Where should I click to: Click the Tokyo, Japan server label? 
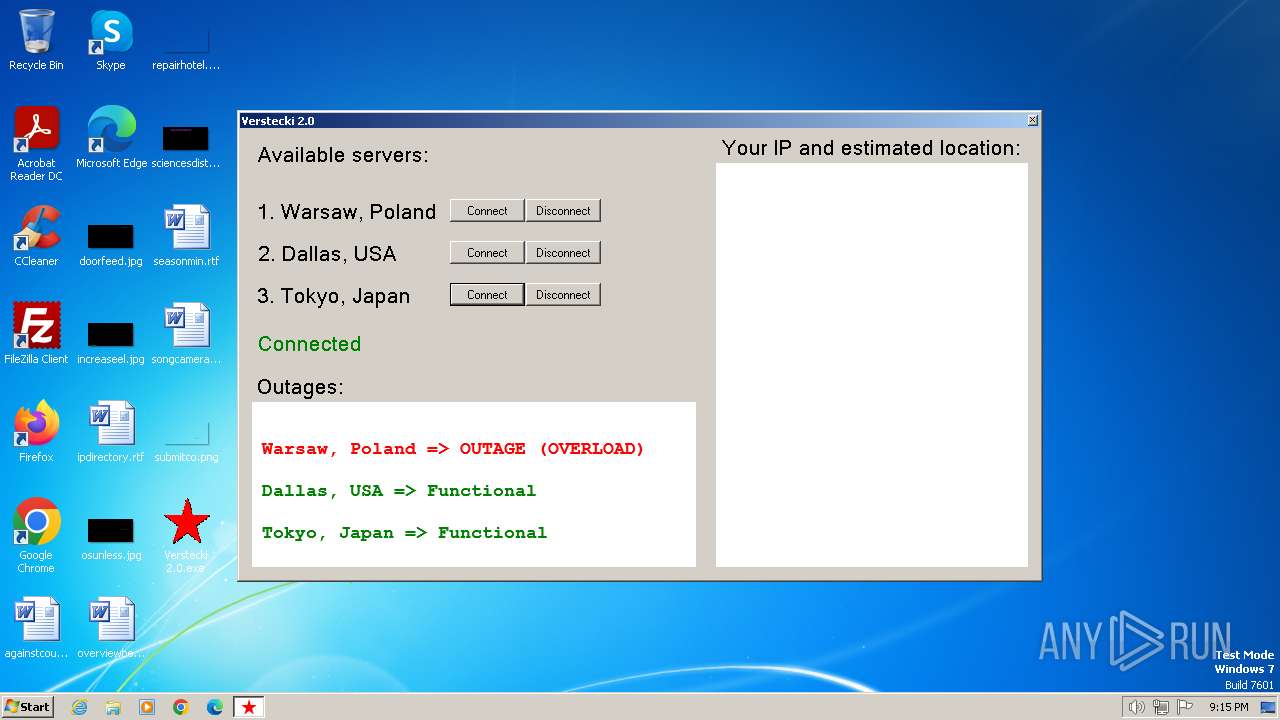[334, 296]
